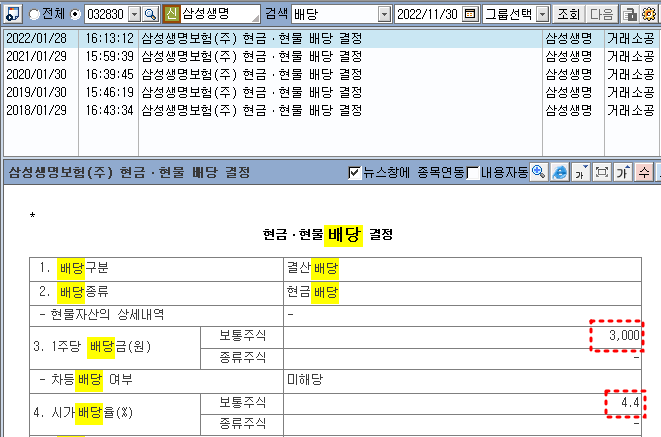661x437 pixels.
Task: Click the 1. 배당구분 row label
Action: click(74, 268)
